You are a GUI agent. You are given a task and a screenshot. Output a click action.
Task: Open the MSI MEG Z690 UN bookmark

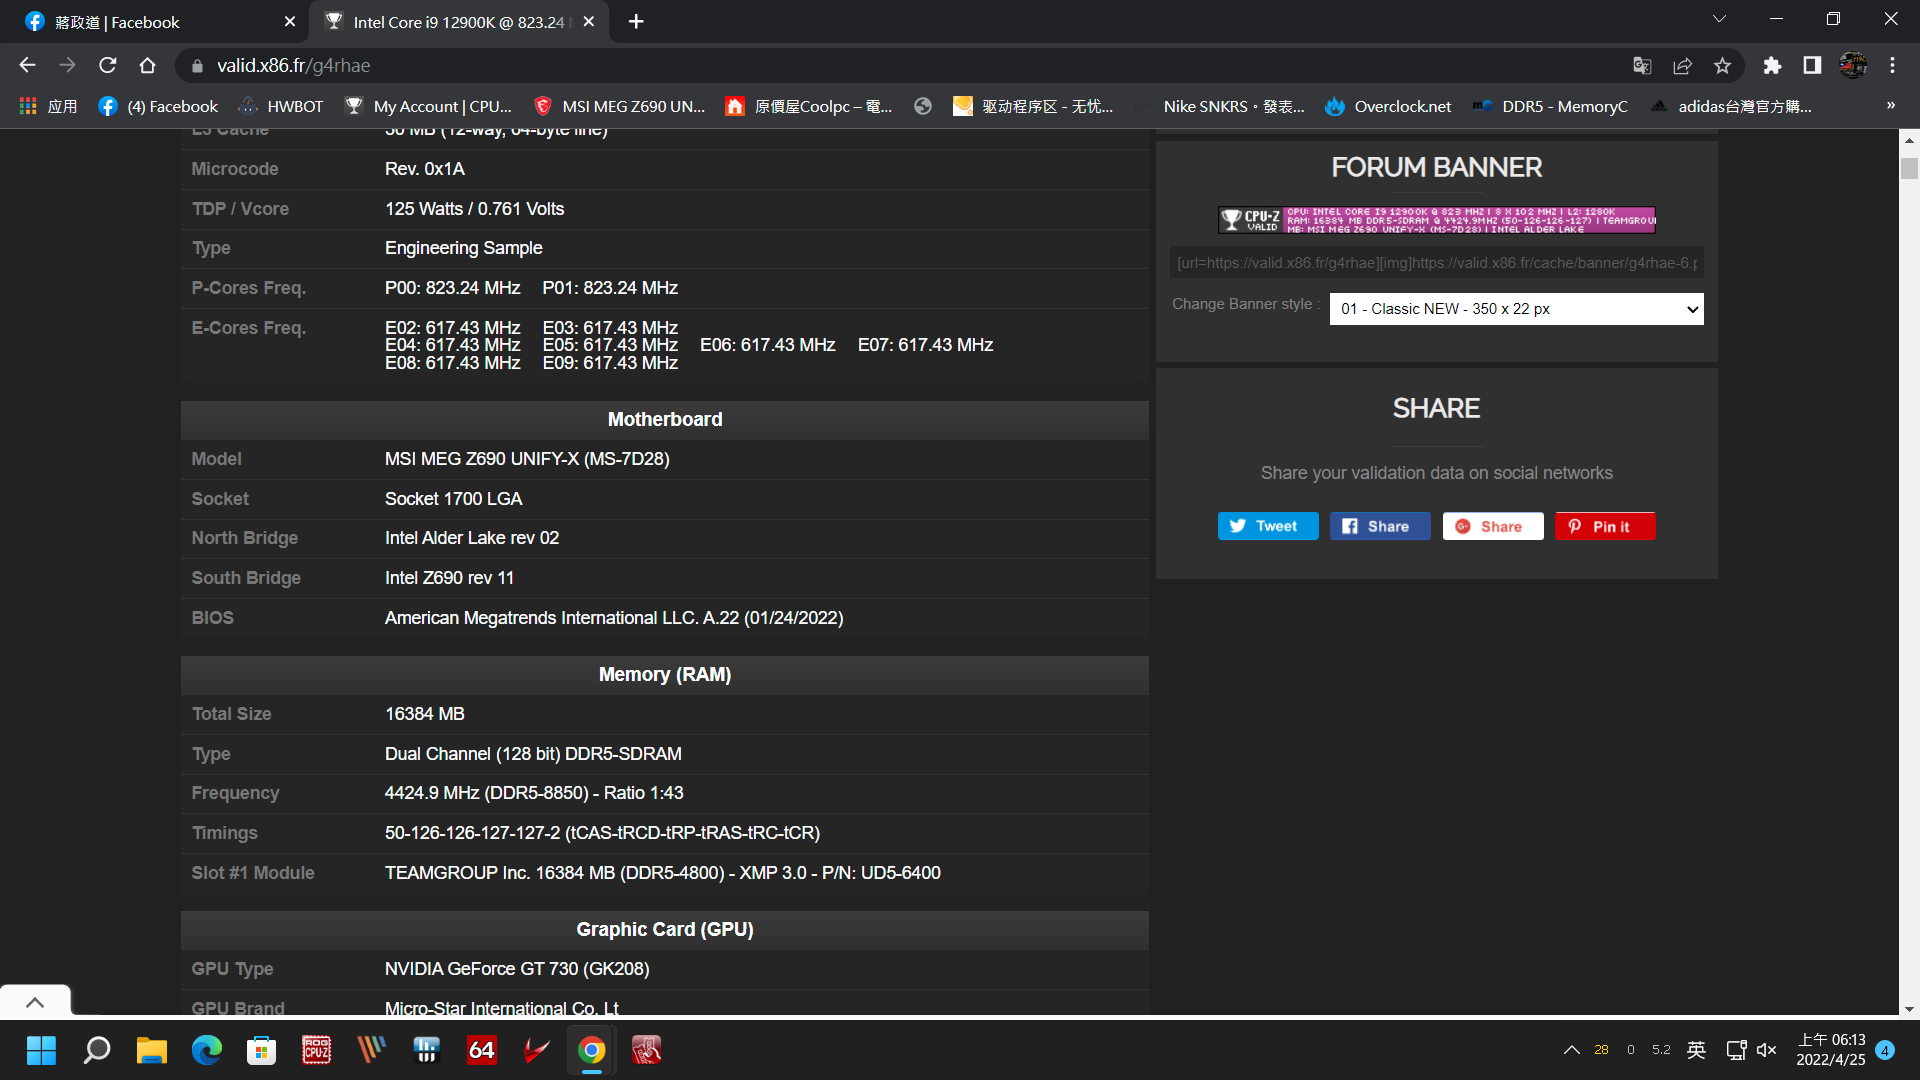[620, 106]
